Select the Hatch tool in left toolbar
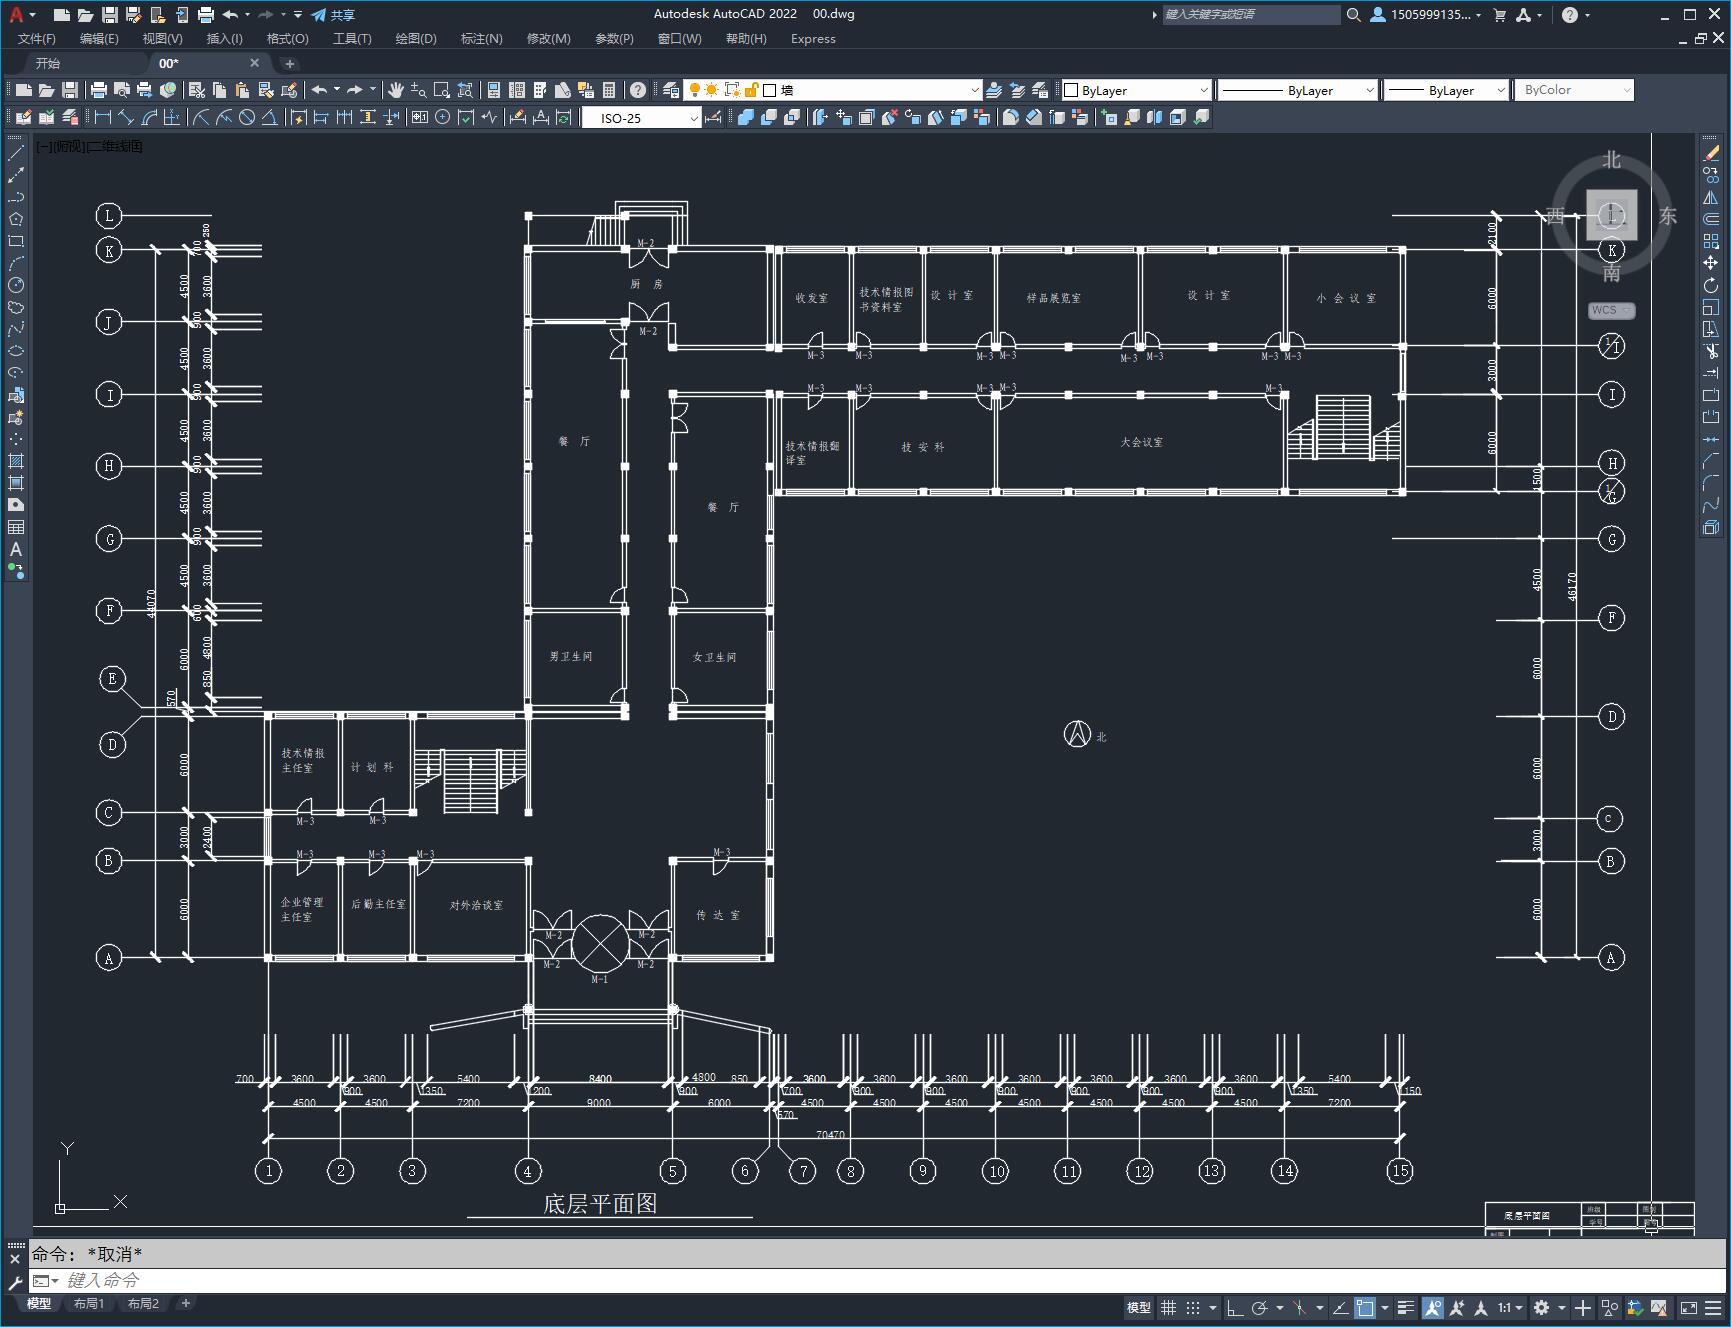Image resolution: width=1731 pixels, height=1327 pixels. coord(16,461)
